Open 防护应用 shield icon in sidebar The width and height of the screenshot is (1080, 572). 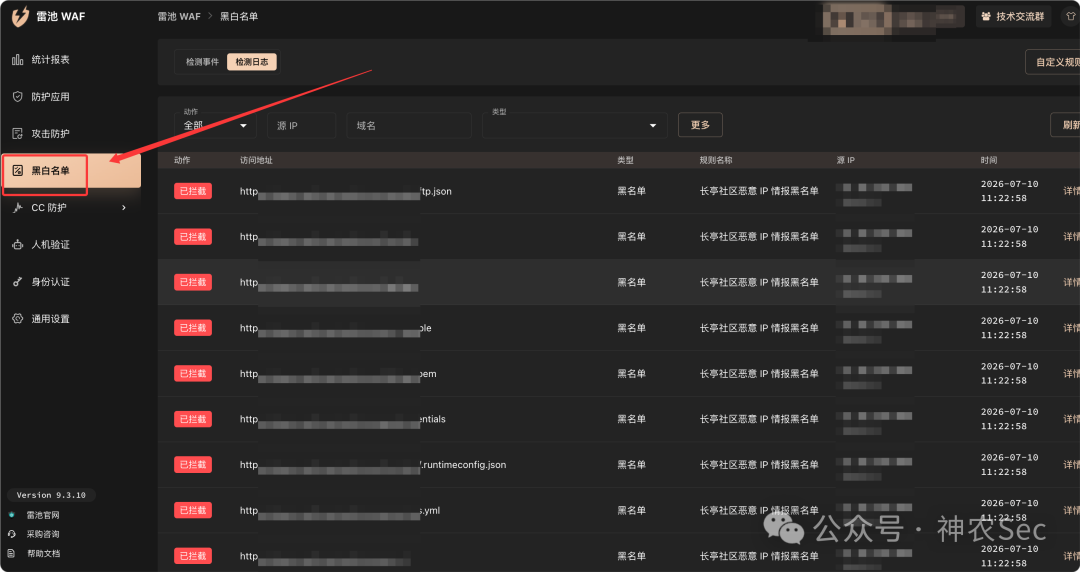(x=18, y=96)
